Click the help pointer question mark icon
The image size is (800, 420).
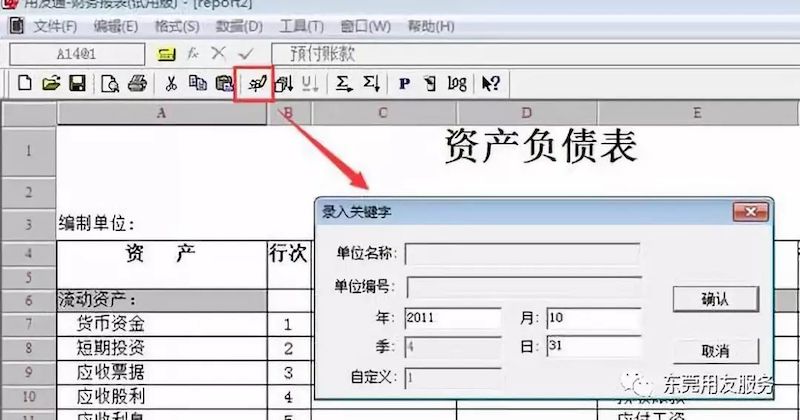(x=491, y=84)
